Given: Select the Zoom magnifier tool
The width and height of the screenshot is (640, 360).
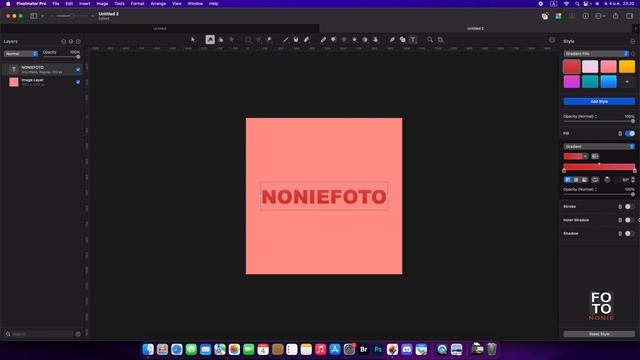Looking at the screenshot, I should tap(430, 40).
